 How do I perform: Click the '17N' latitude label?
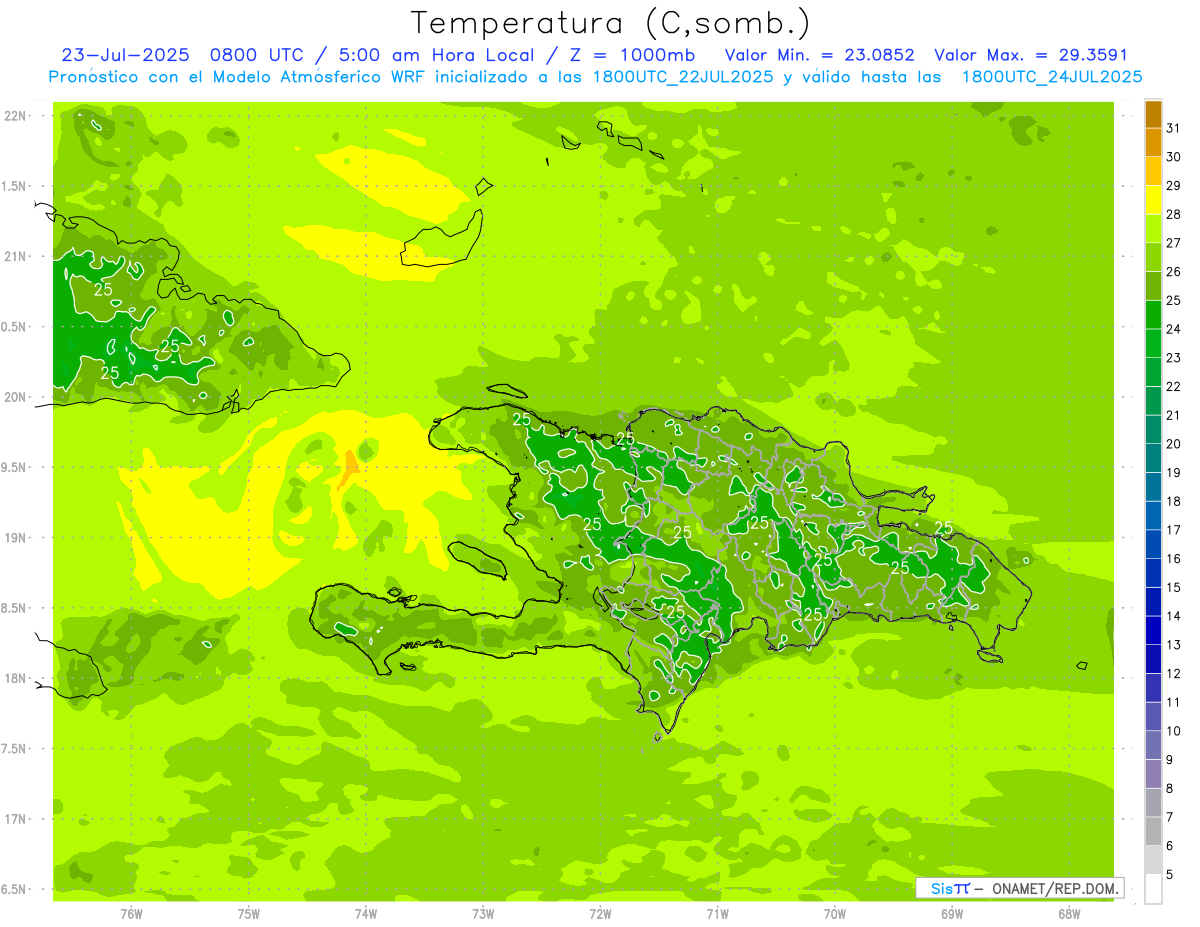coord(16,819)
